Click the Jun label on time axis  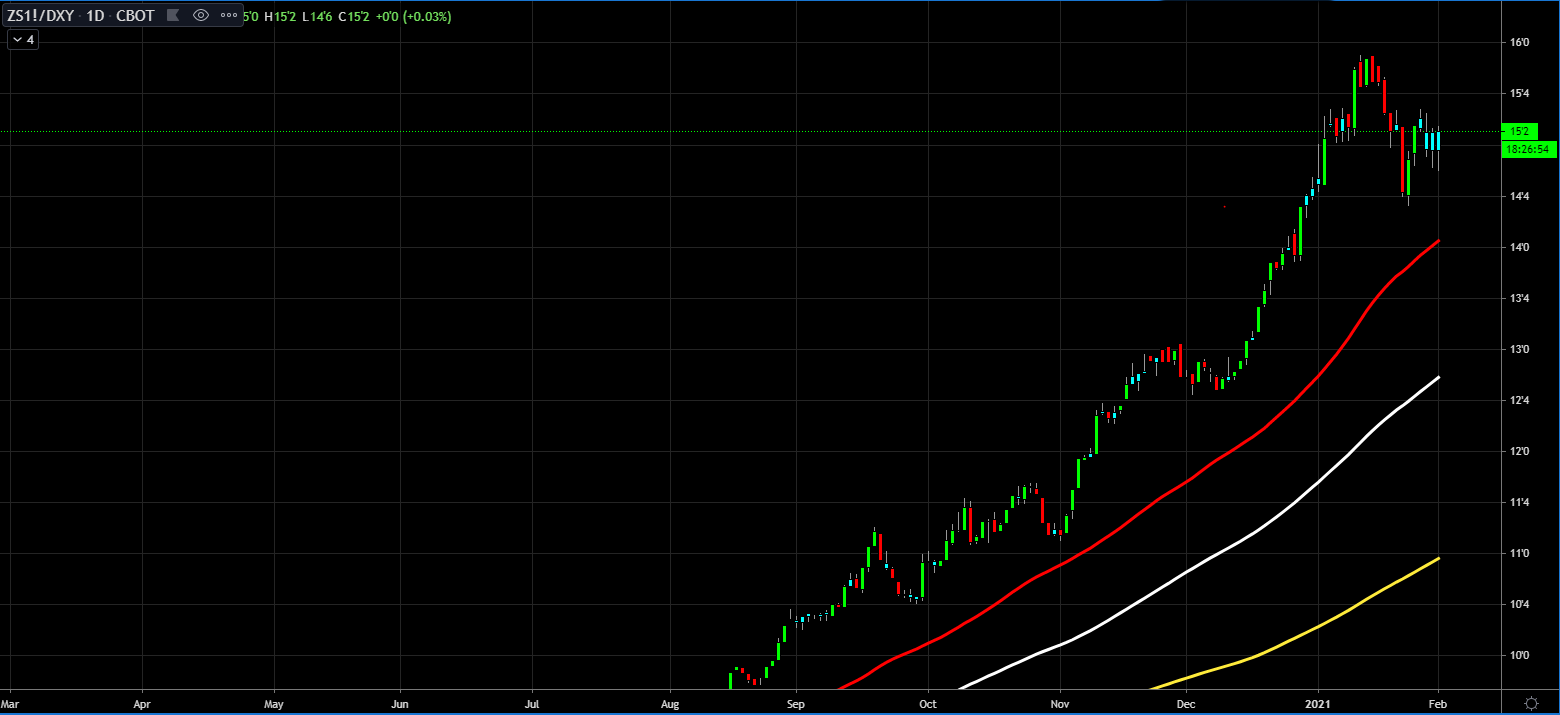(x=401, y=703)
